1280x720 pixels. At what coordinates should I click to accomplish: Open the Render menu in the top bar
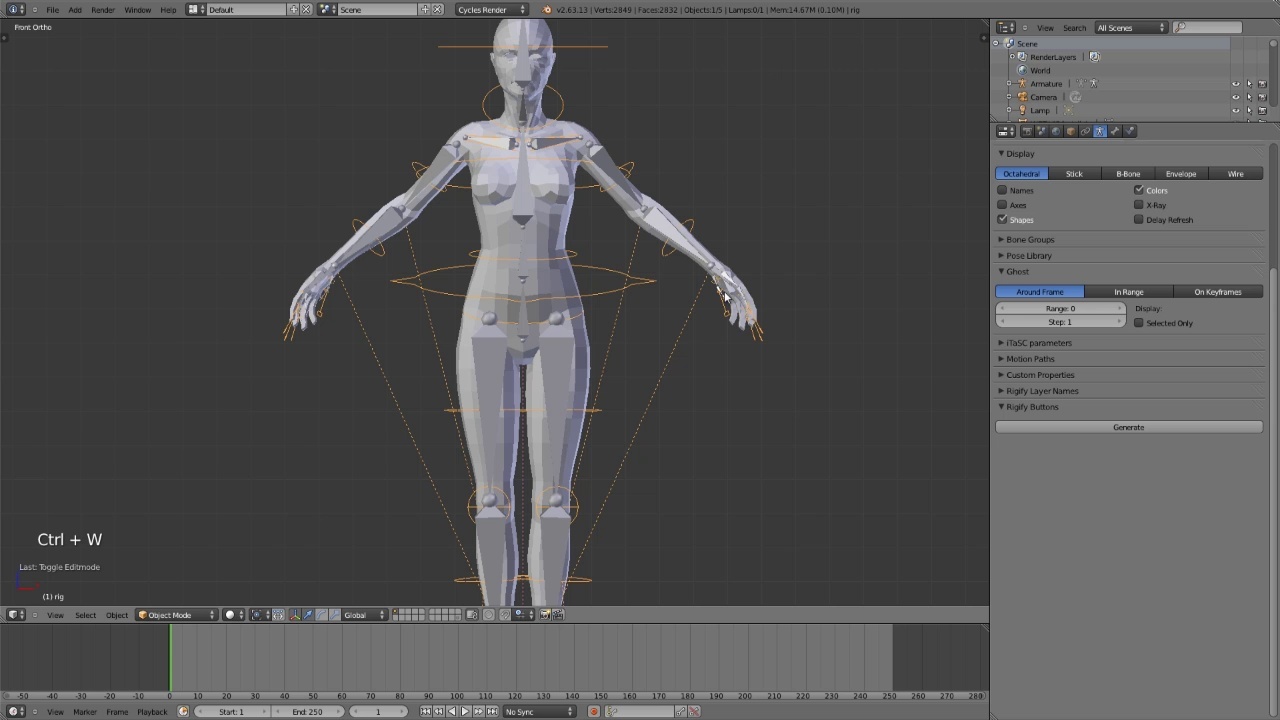(103, 9)
